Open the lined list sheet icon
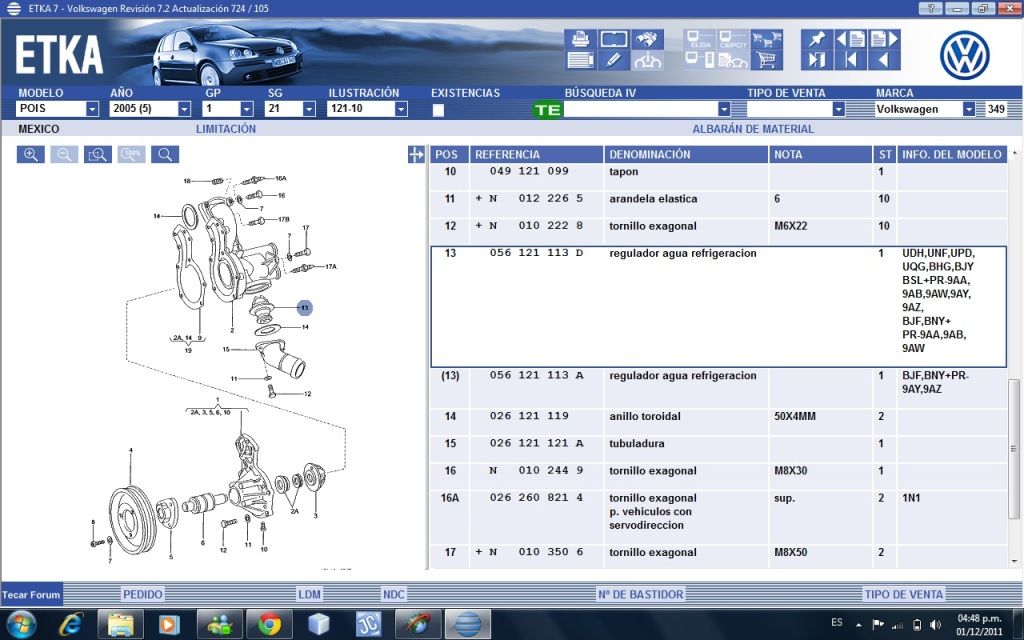 pyautogui.click(x=580, y=60)
